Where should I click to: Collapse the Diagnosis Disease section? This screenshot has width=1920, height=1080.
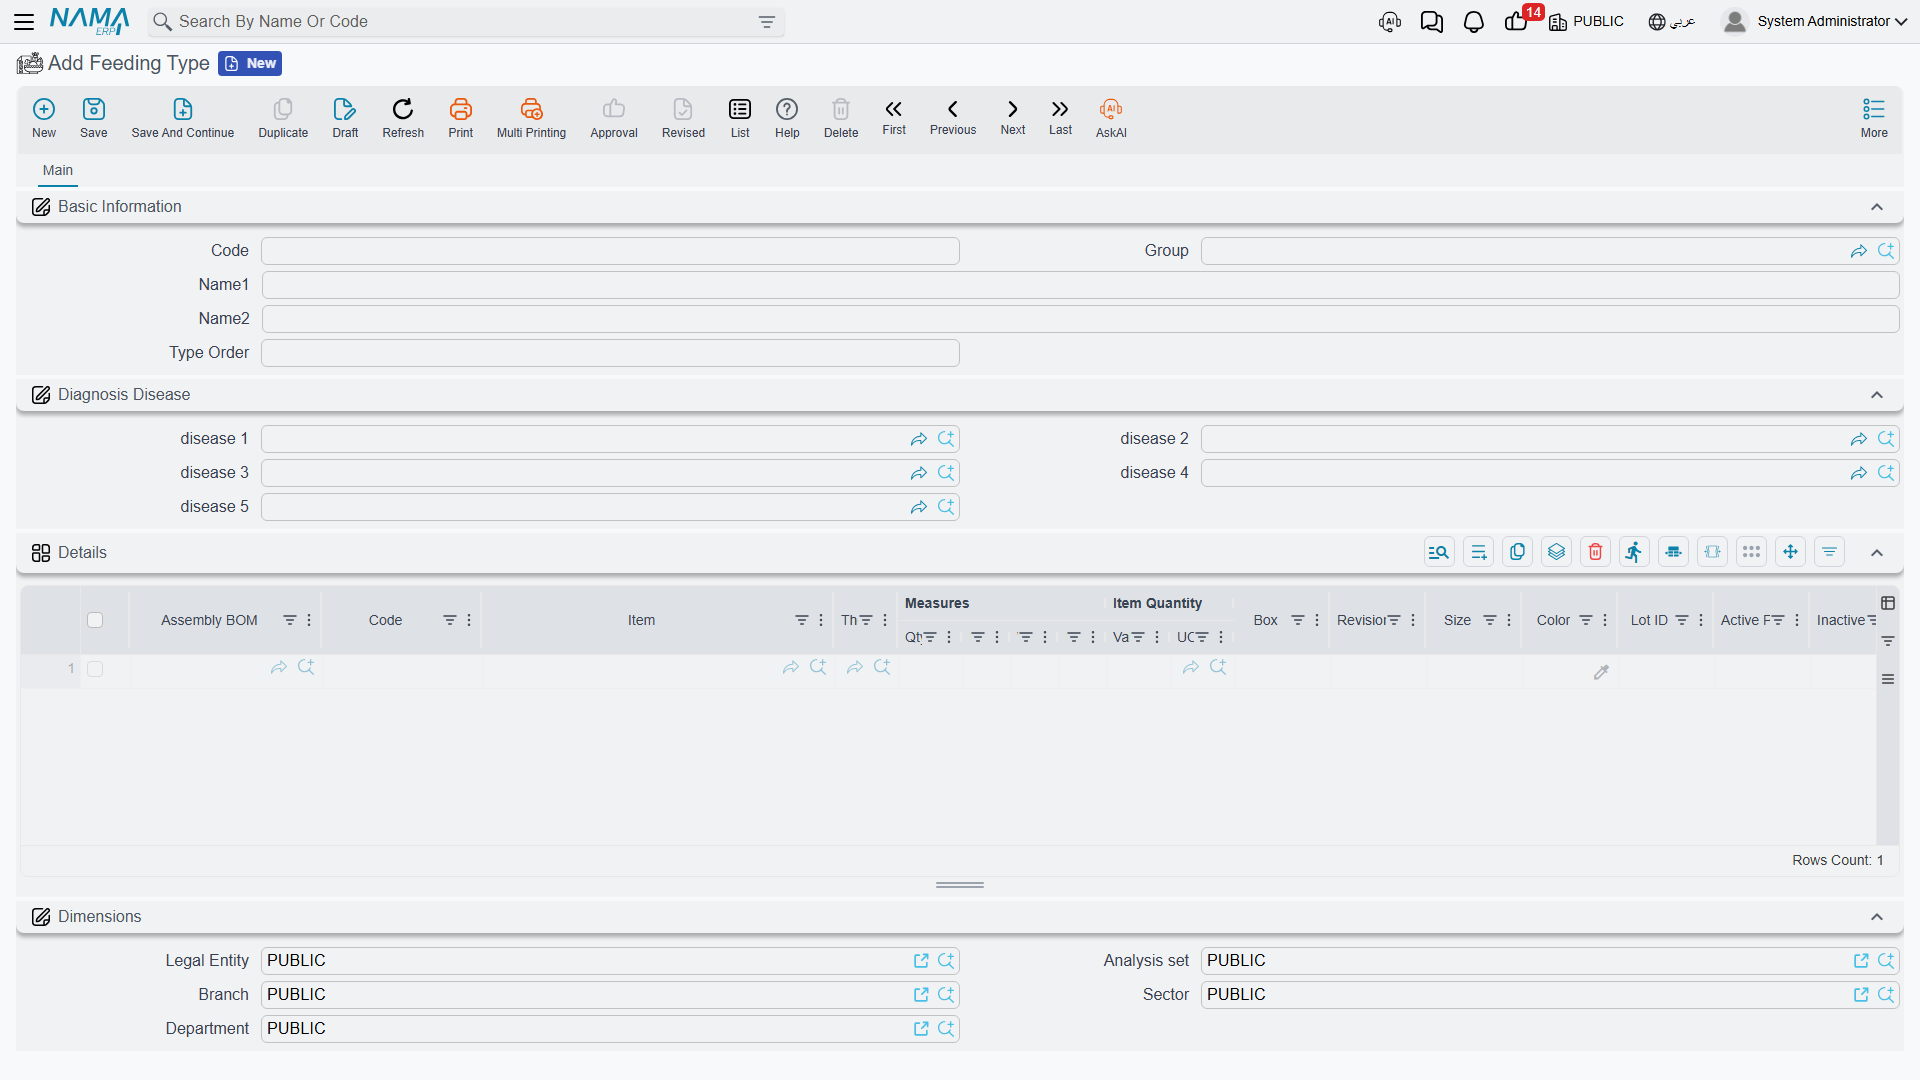1877,395
